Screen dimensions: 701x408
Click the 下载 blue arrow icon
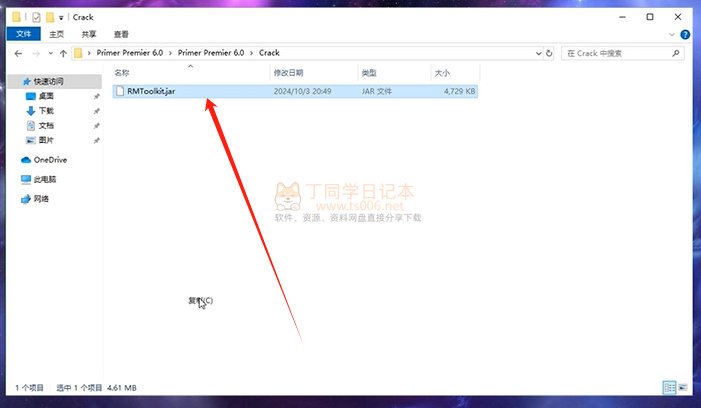(30, 111)
